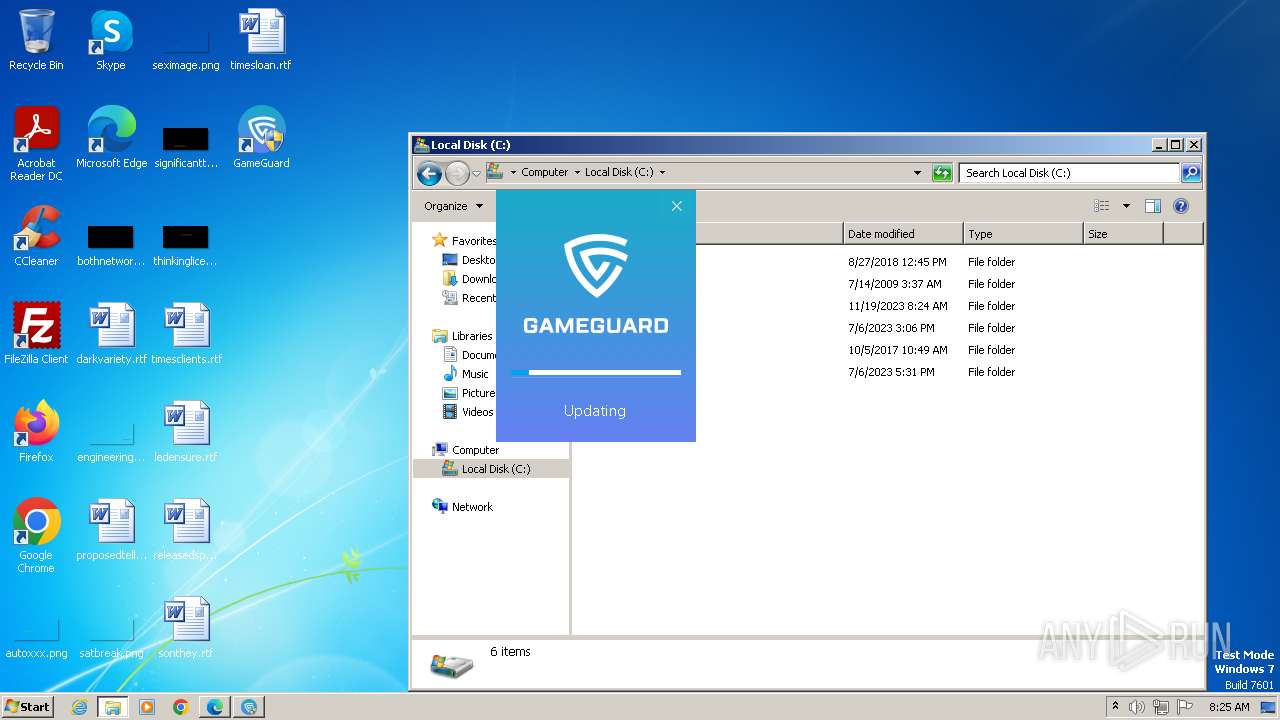Open the Recycle Bin desktop icon
1280x720 pixels.
(36, 40)
